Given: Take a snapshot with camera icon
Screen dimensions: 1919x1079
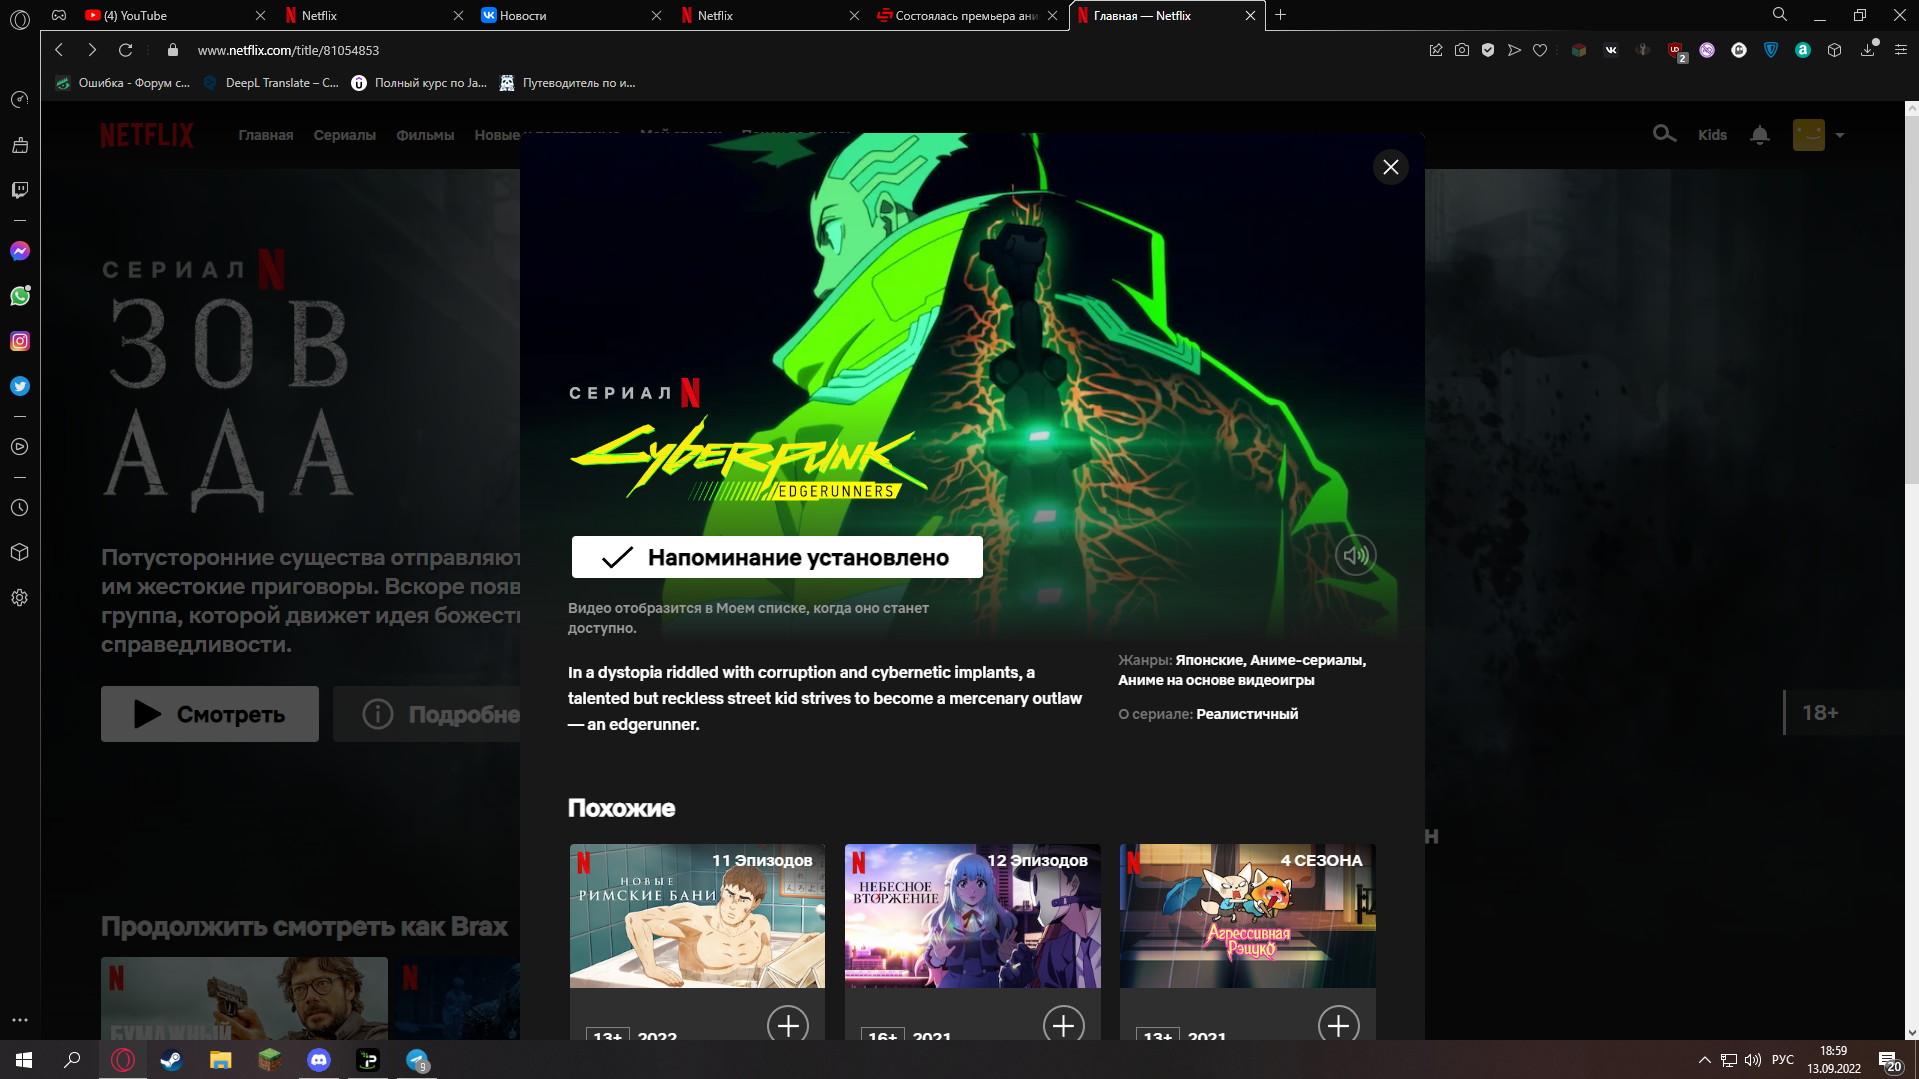Looking at the screenshot, I should (x=1462, y=50).
